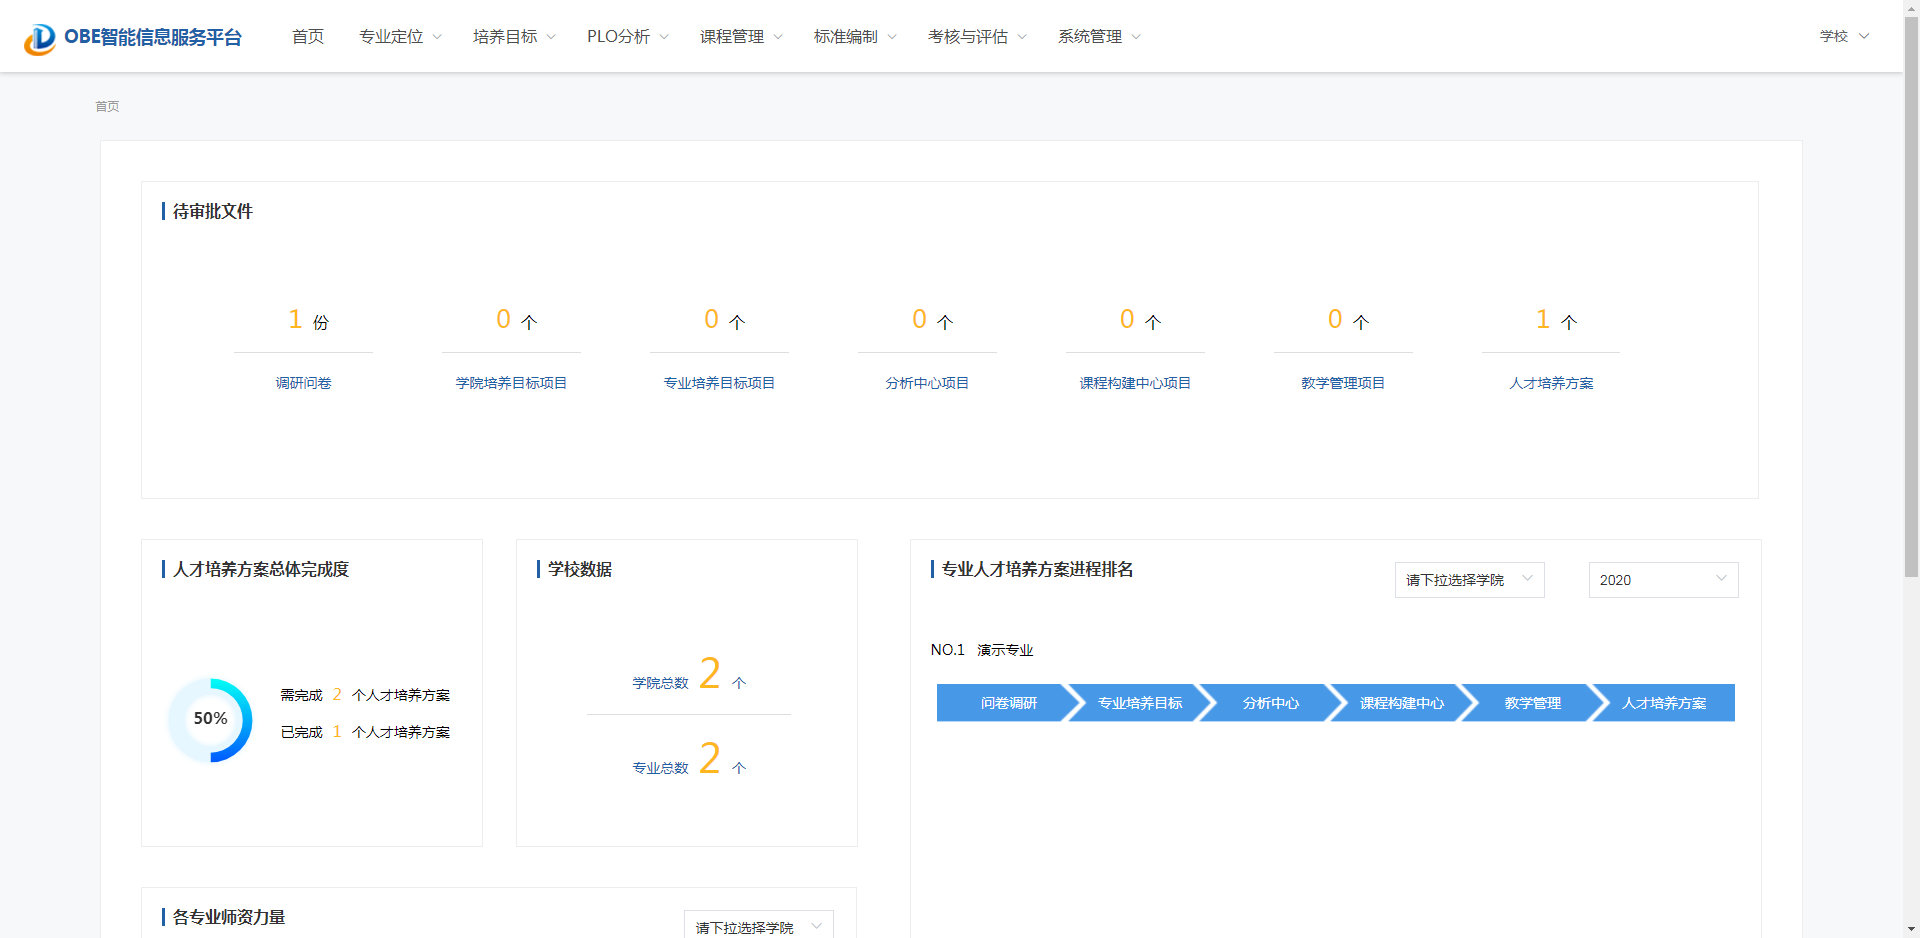Open the 首页 menu item
1920x938 pixels.
click(x=308, y=37)
